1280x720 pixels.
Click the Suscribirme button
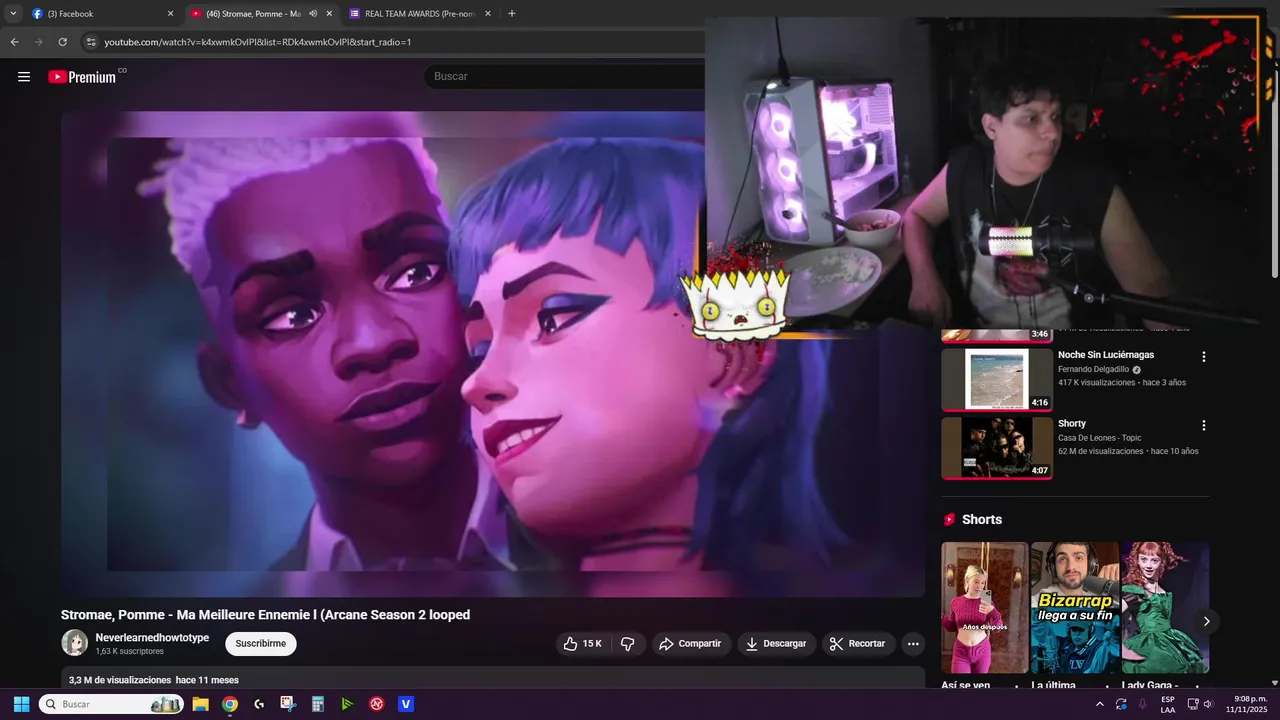[261, 644]
